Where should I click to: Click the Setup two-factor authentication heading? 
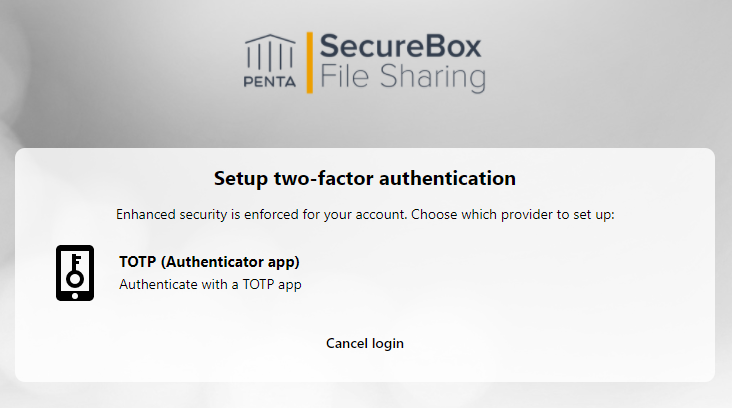coord(365,178)
